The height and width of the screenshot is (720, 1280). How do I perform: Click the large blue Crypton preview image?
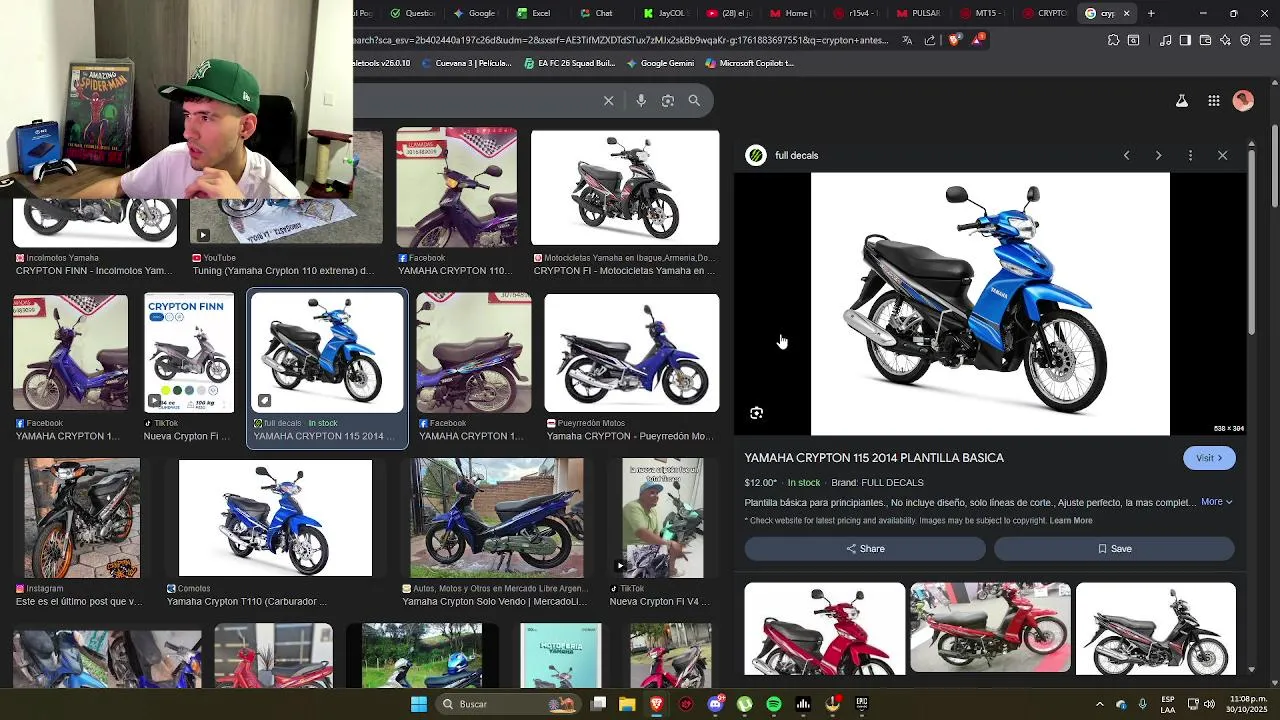point(990,304)
